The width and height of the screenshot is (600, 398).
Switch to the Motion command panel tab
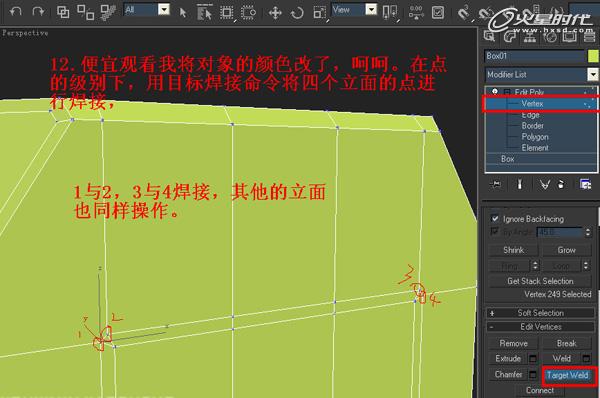(x=550, y=36)
